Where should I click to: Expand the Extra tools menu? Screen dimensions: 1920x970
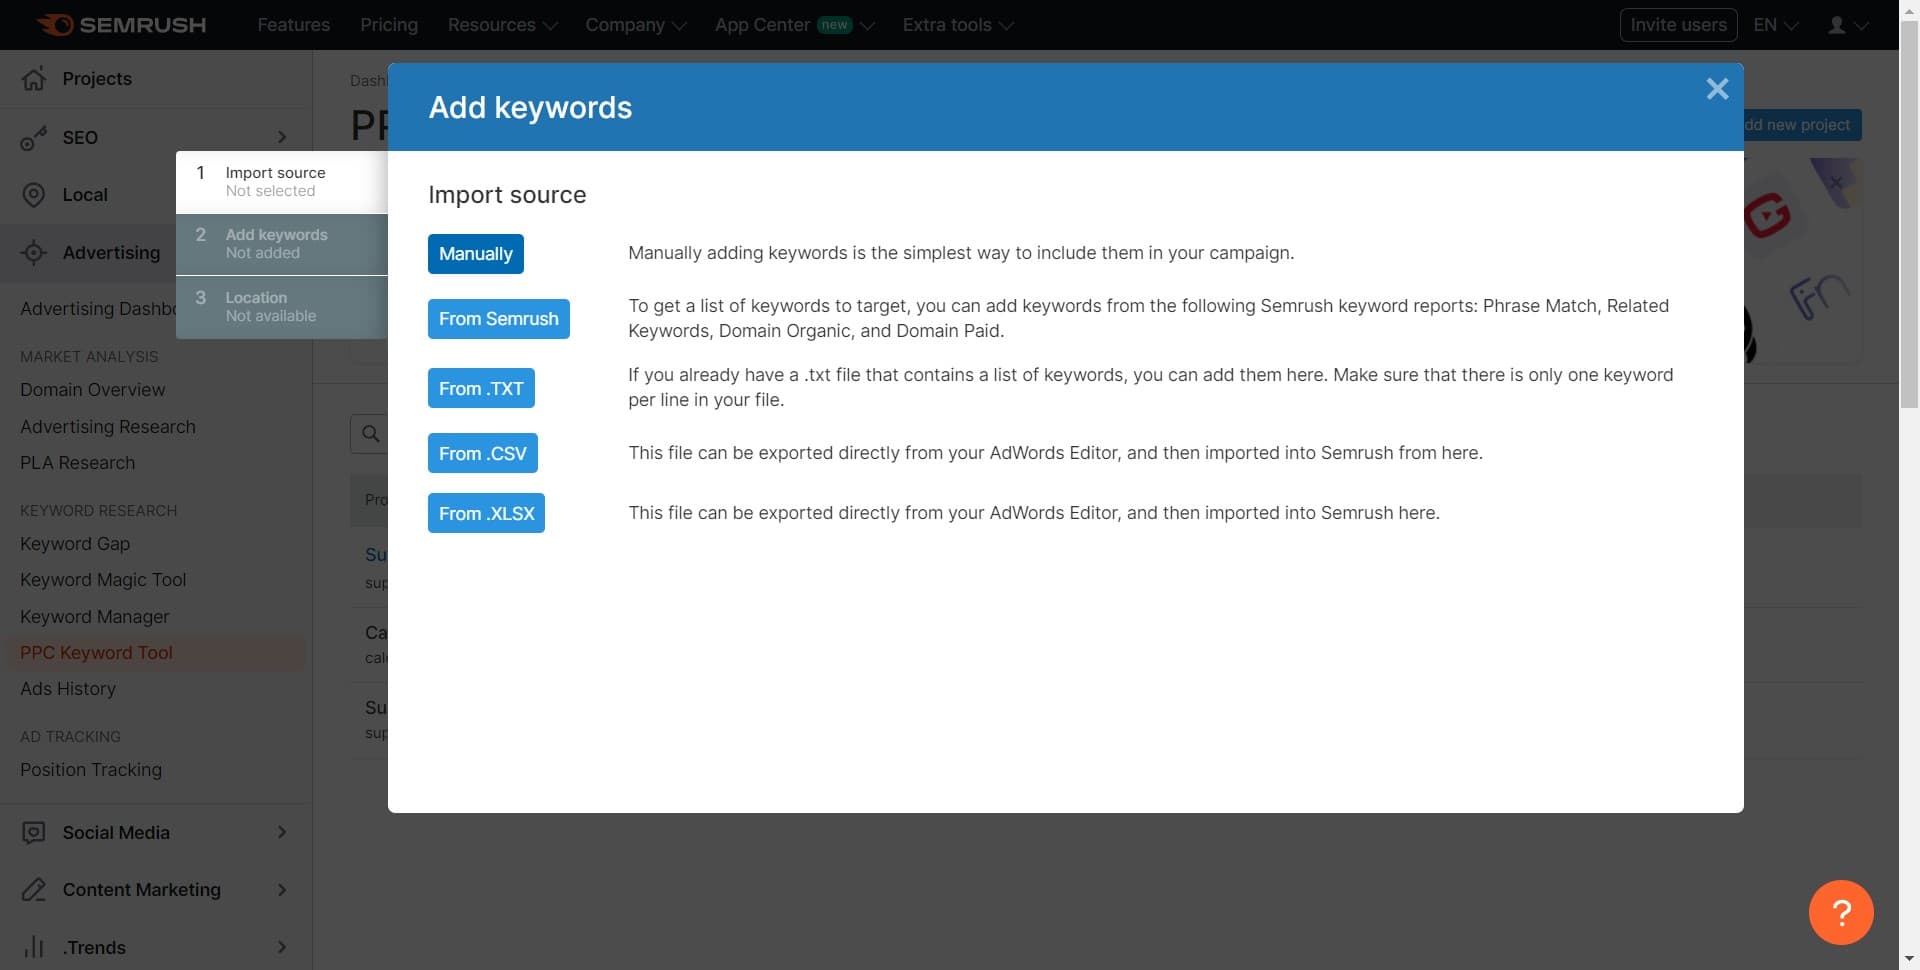[x=957, y=24]
